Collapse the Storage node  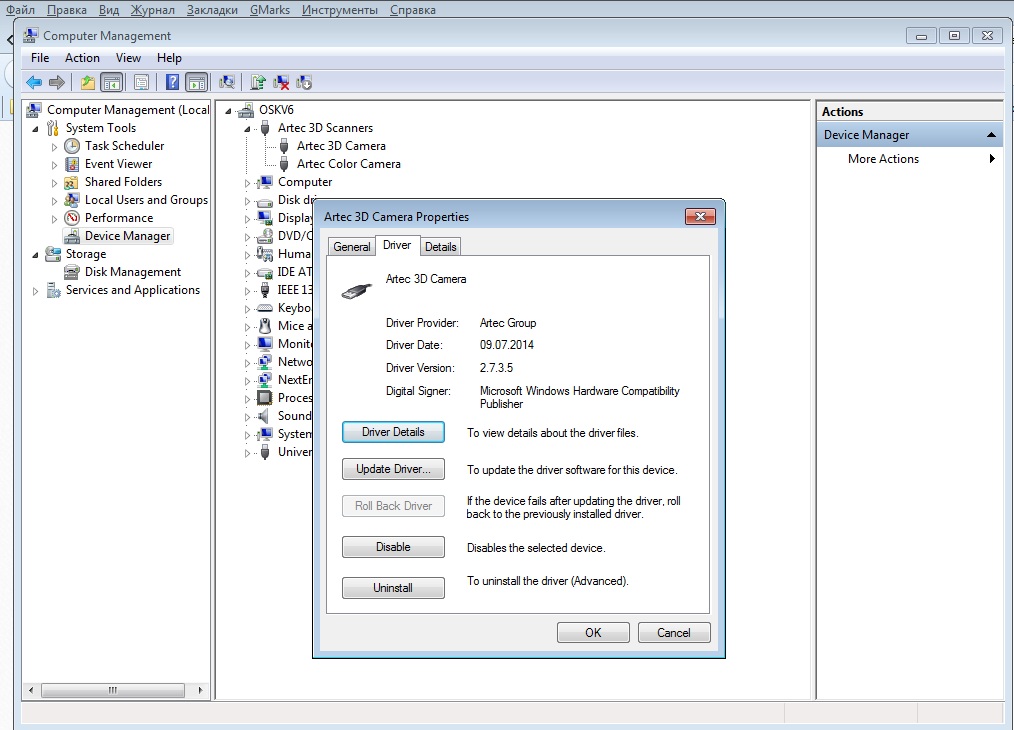point(36,255)
